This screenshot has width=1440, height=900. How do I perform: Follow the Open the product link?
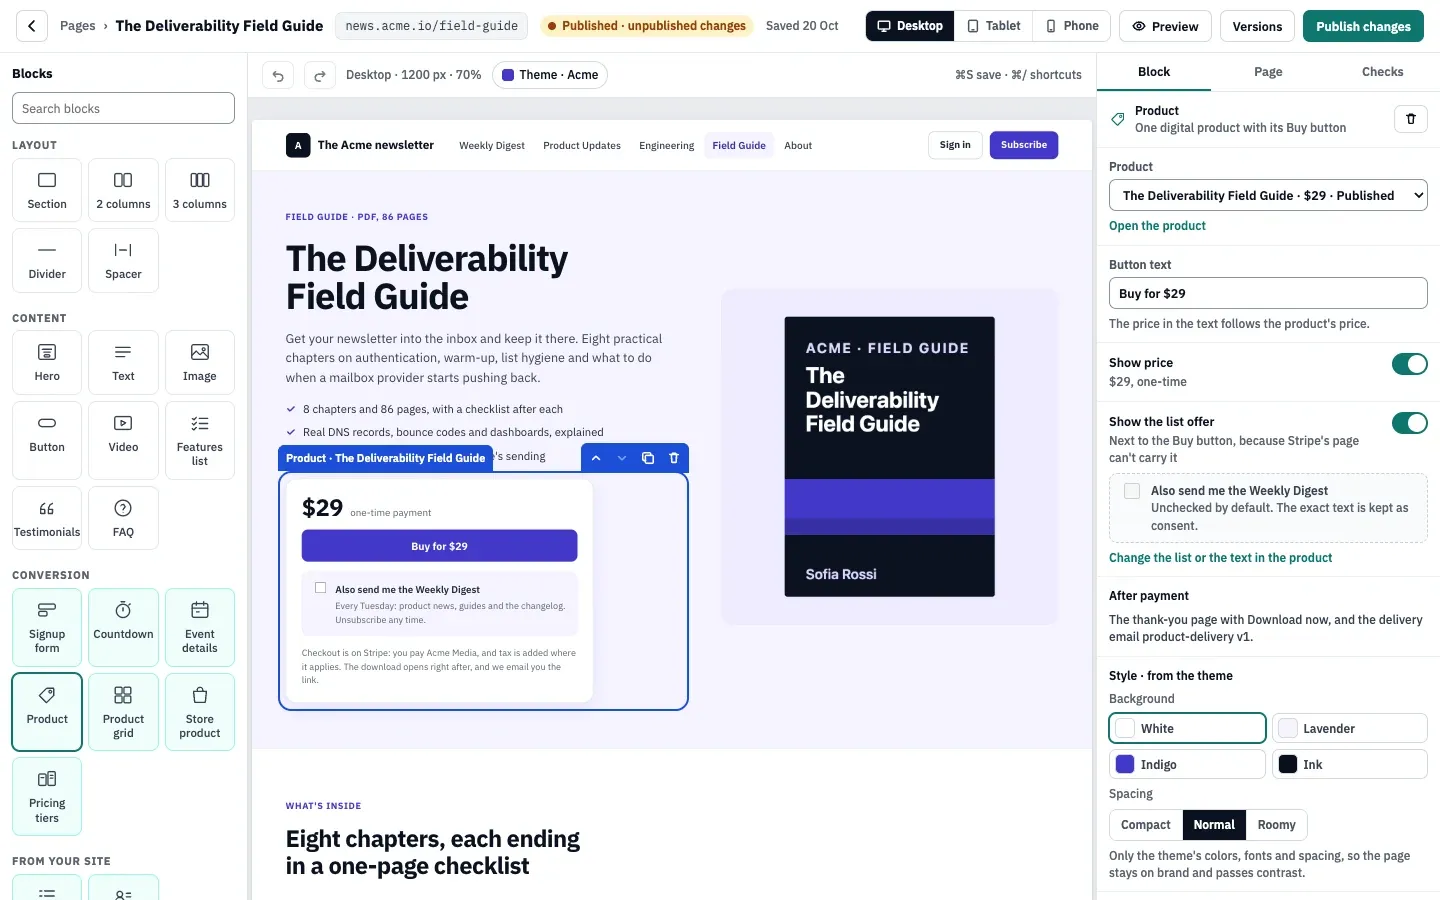pyautogui.click(x=1157, y=226)
